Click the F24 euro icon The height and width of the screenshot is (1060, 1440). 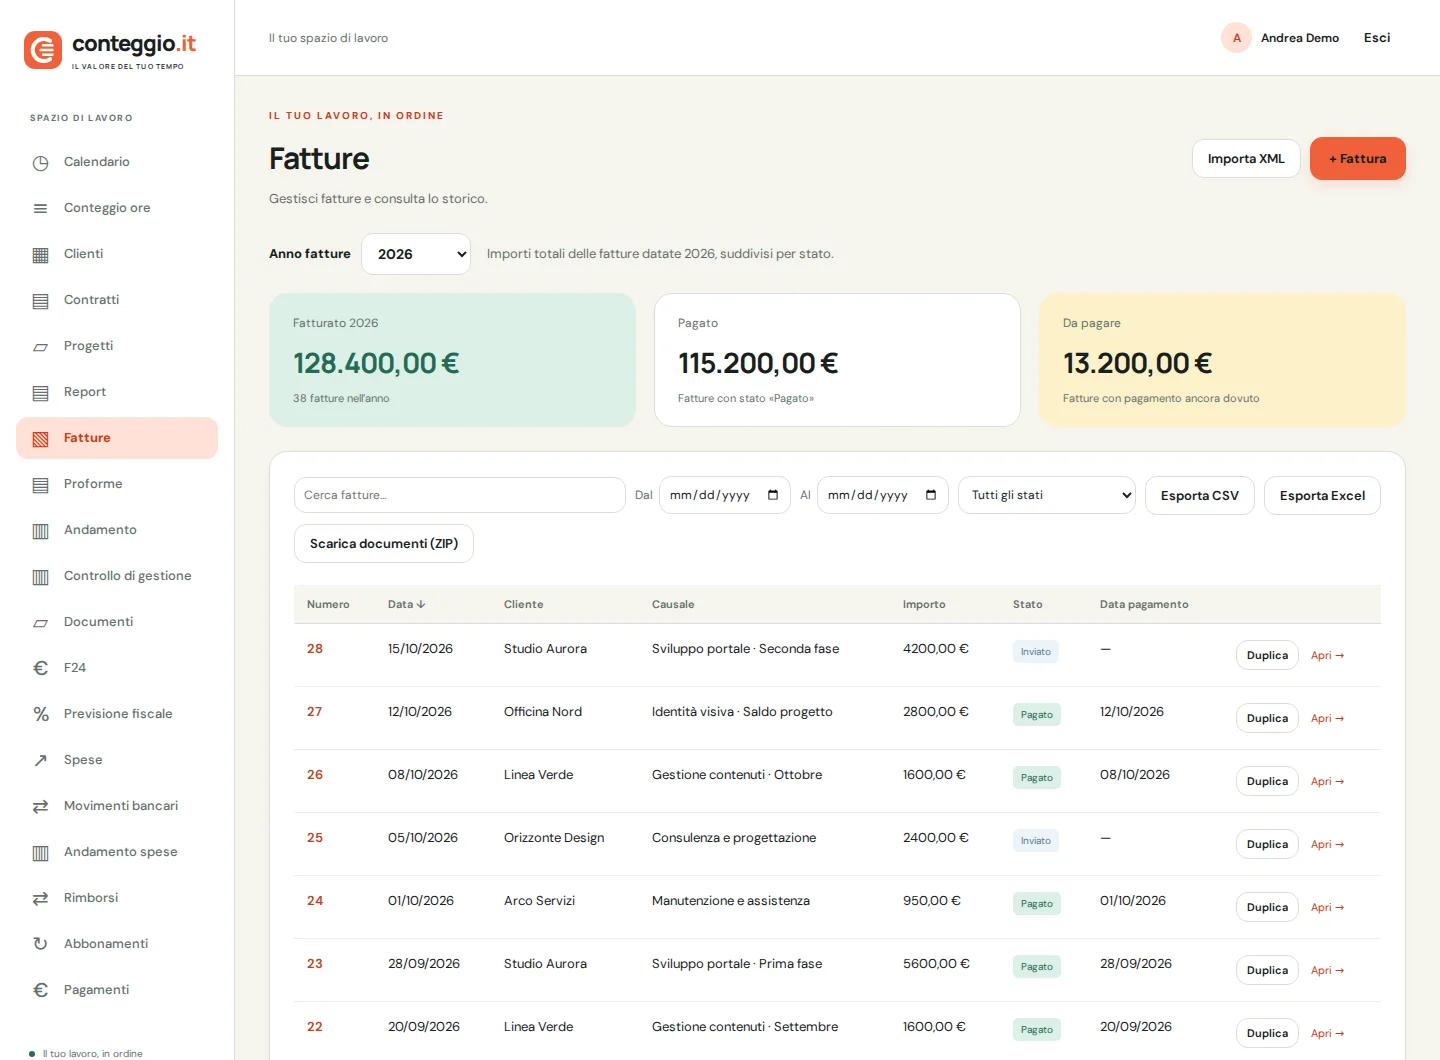point(40,668)
